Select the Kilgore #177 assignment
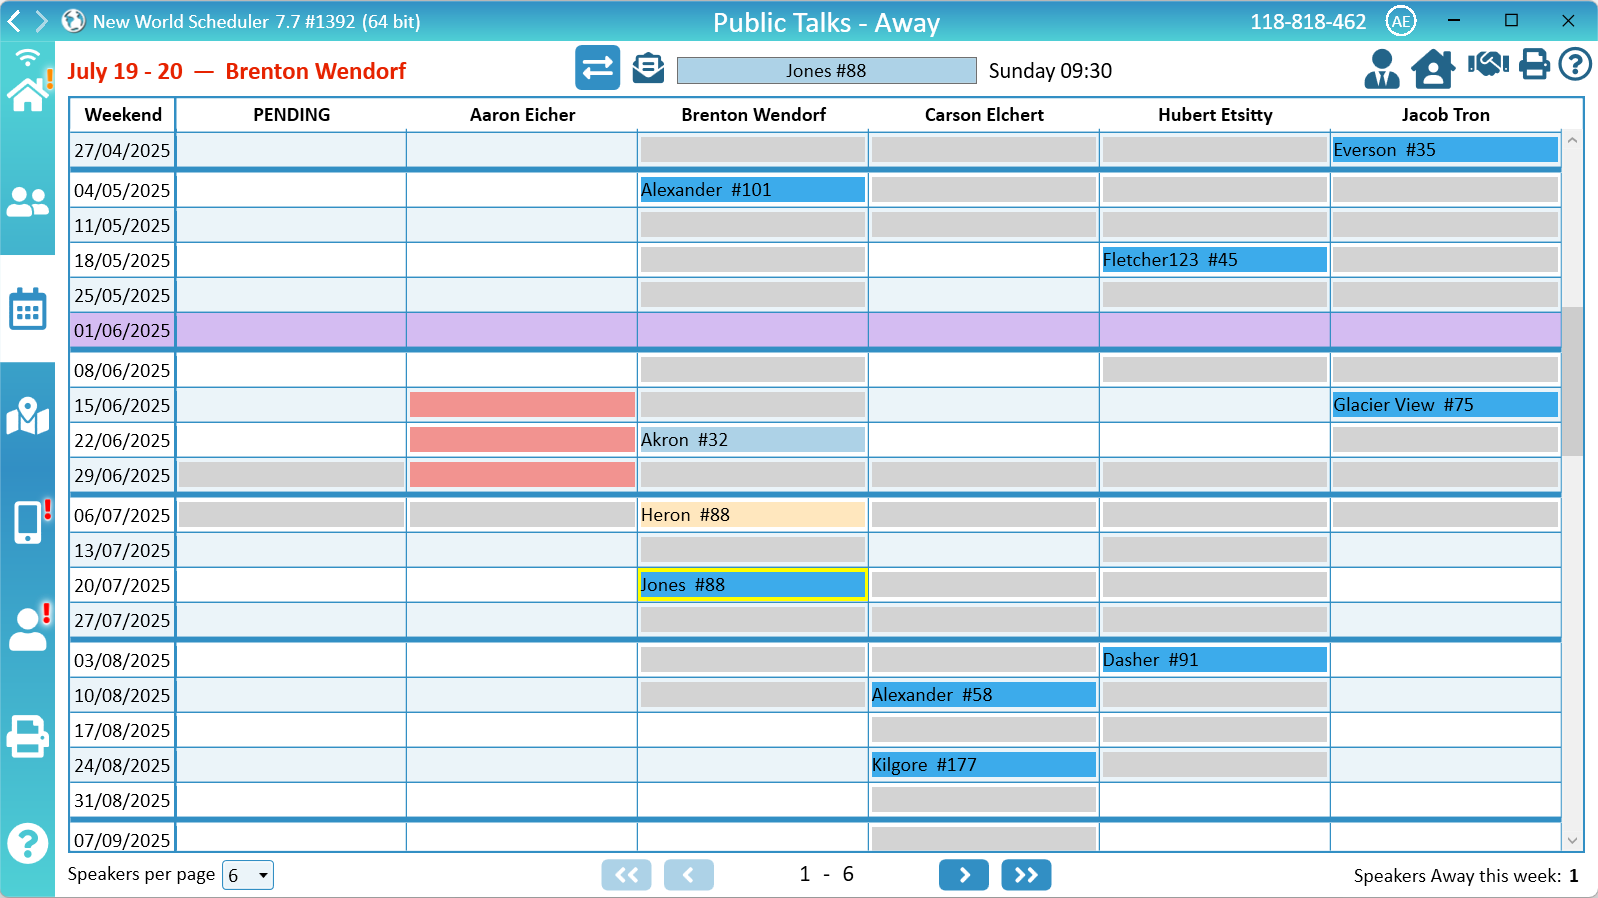 point(984,765)
